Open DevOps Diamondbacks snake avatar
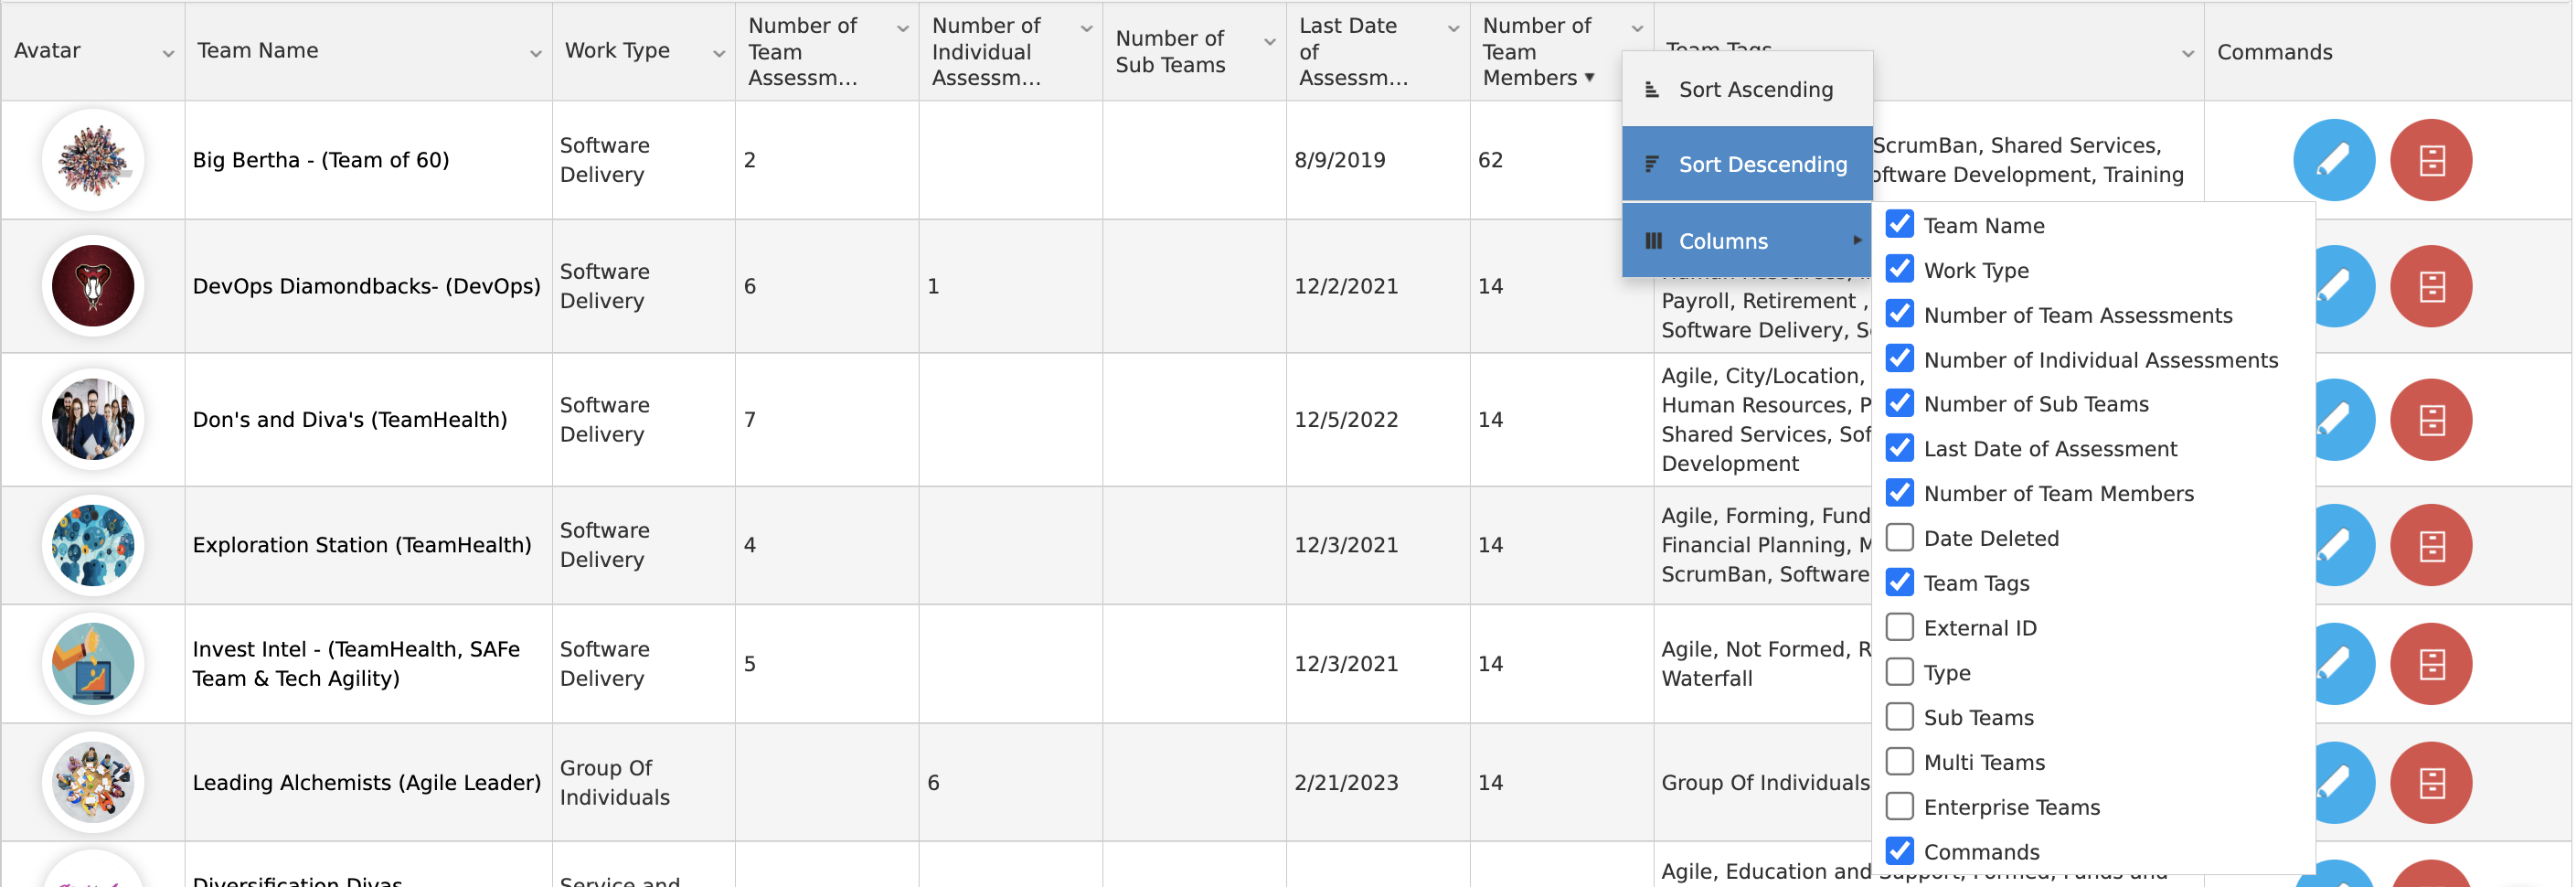 point(93,286)
